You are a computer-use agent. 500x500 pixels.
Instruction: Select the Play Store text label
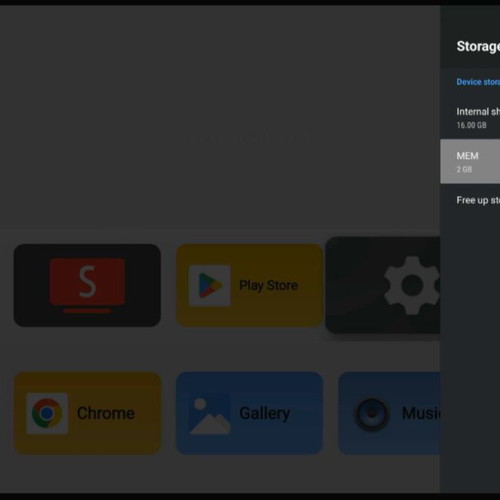point(268,286)
